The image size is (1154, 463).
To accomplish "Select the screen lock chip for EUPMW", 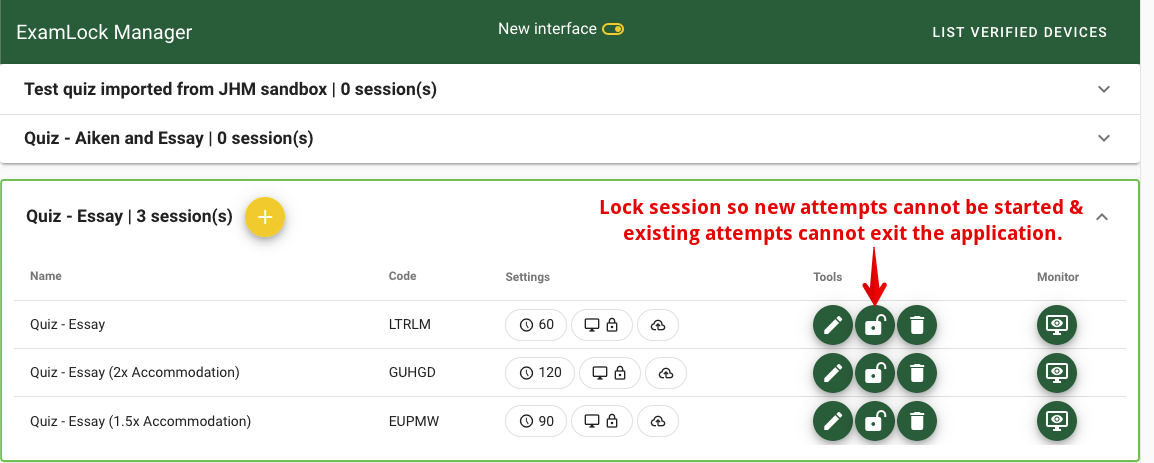I will 602,421.
